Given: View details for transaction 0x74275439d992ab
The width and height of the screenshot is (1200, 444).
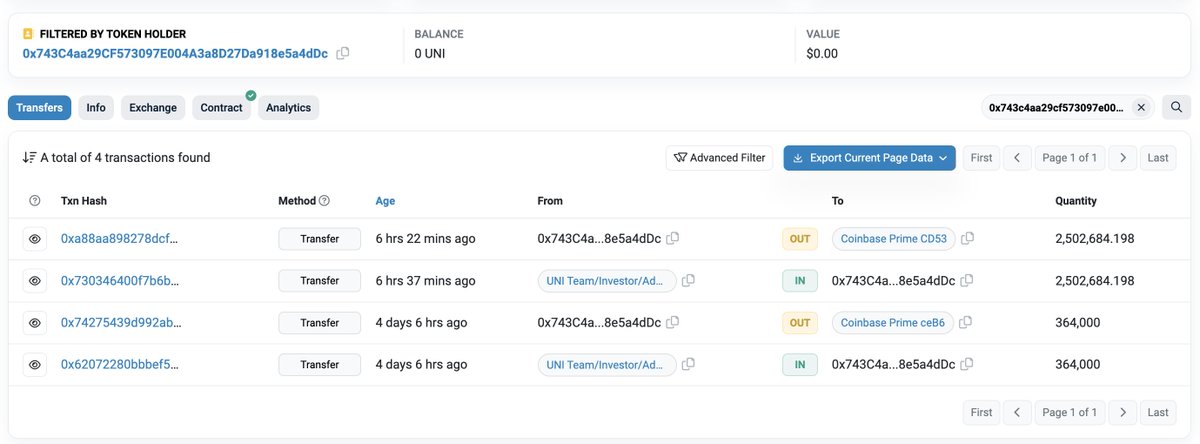Looking at the screenshot, I should pyautogui.click(x=35, y=323).
